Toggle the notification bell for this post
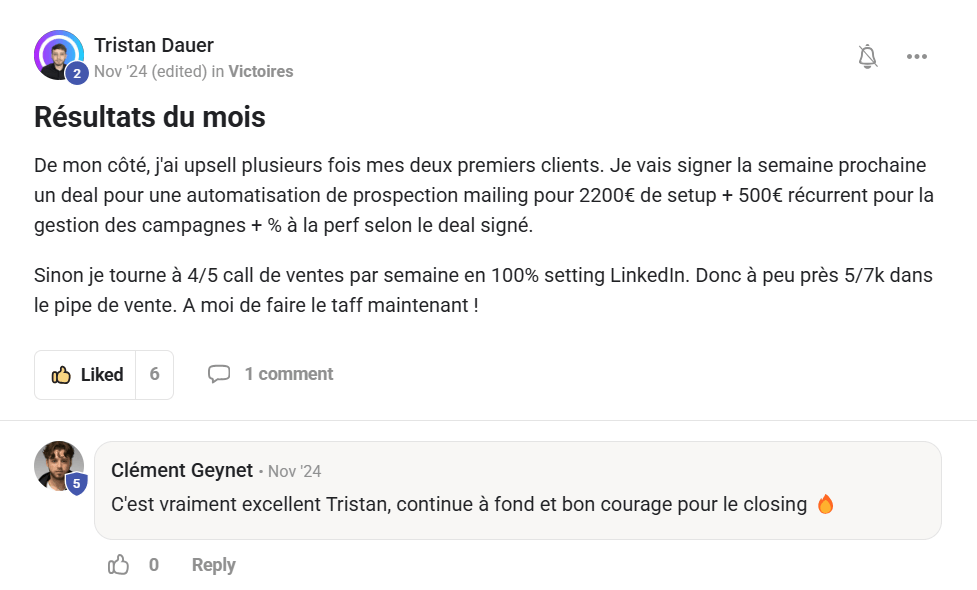977x590 pixels. [x=867, y=56]
